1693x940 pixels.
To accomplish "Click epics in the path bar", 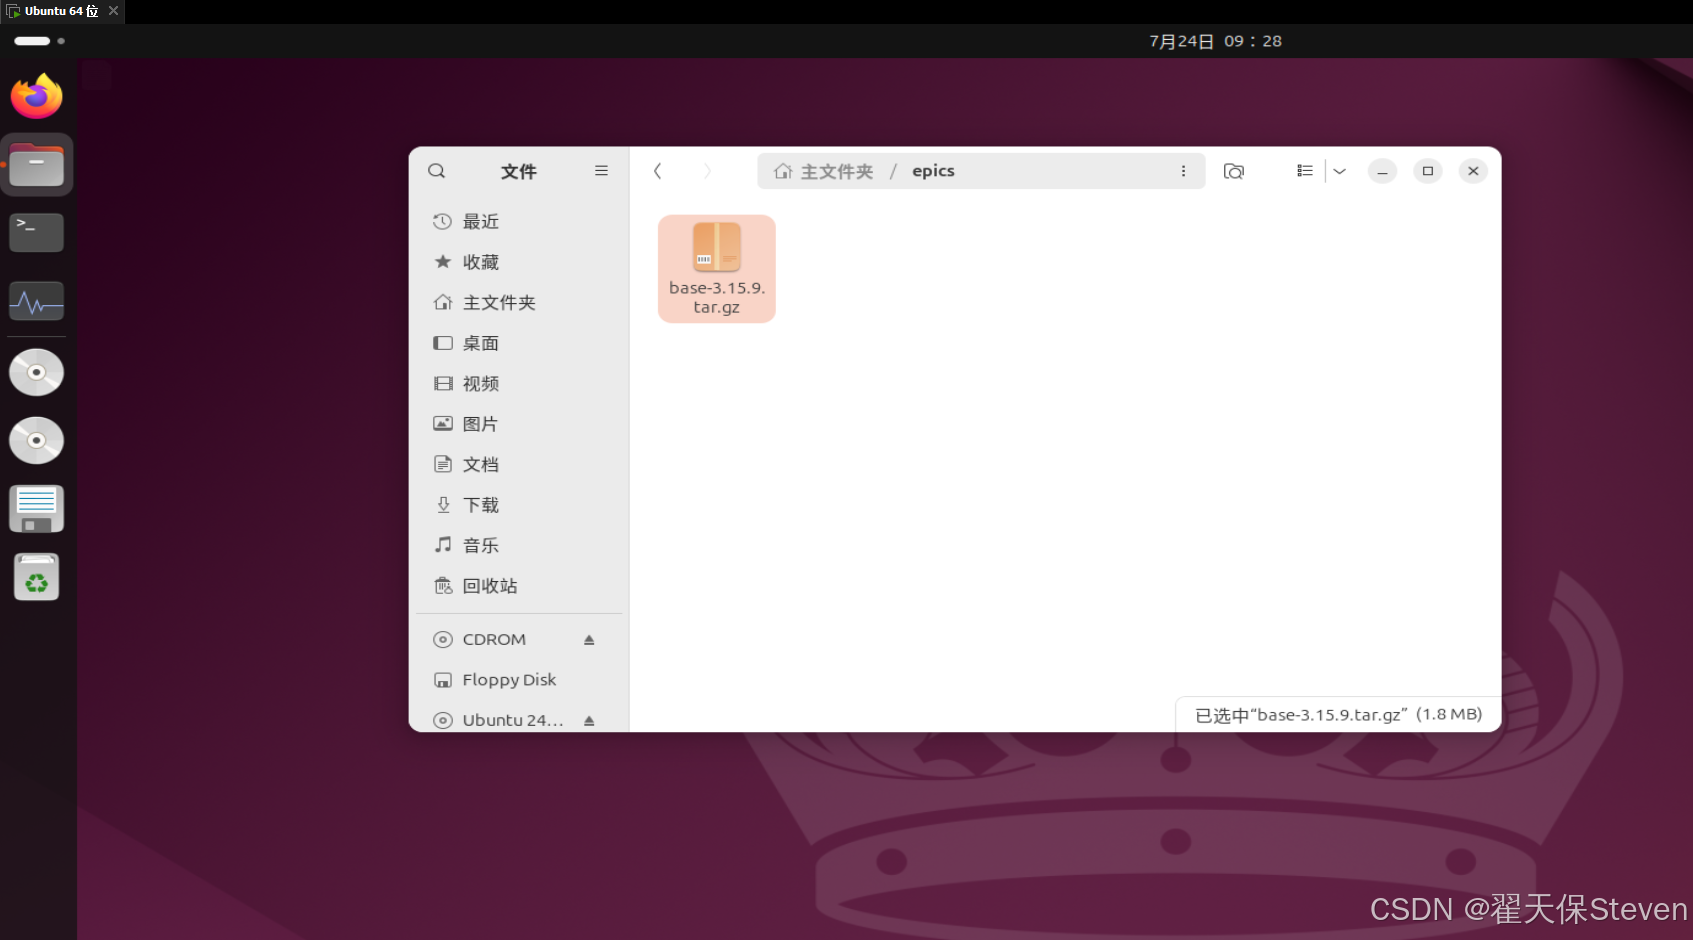I will click(x=933, y=171).
